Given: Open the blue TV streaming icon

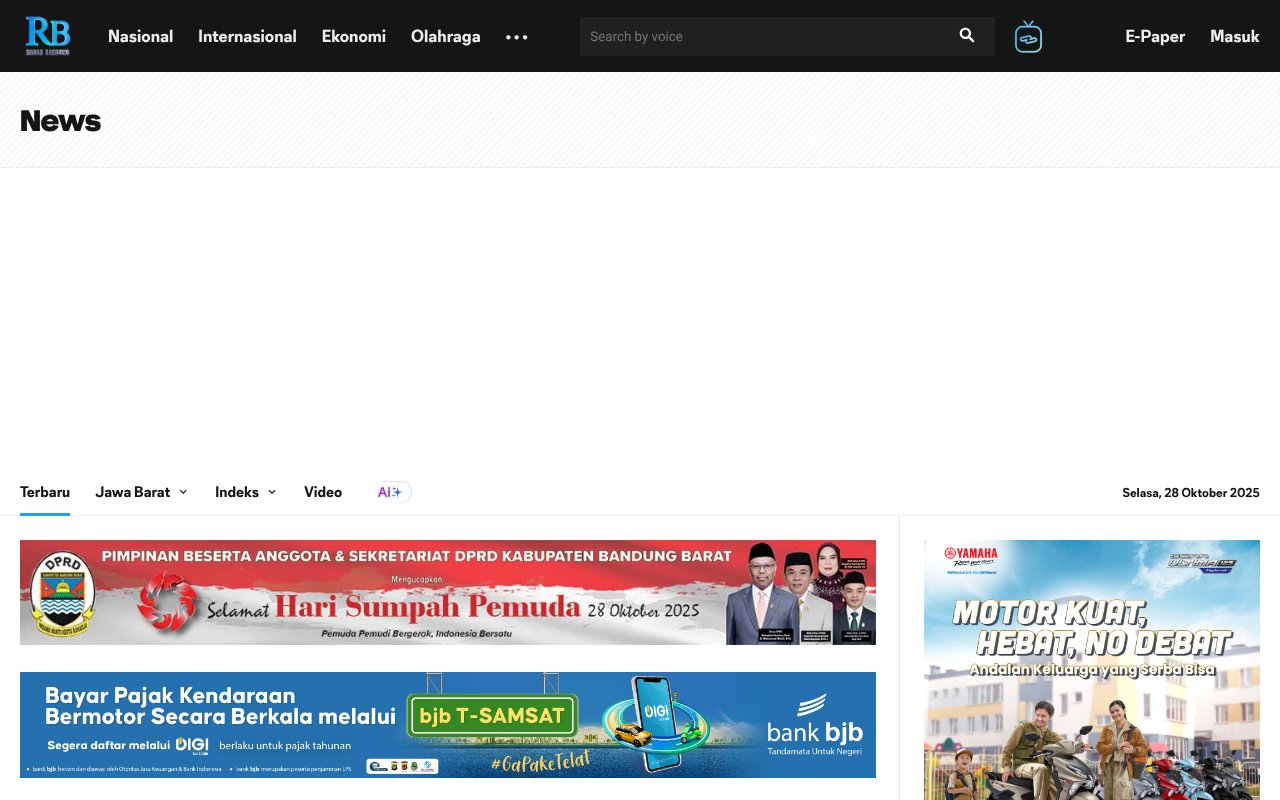Looking at the screenshot, I should click(x=1029, y=35).
